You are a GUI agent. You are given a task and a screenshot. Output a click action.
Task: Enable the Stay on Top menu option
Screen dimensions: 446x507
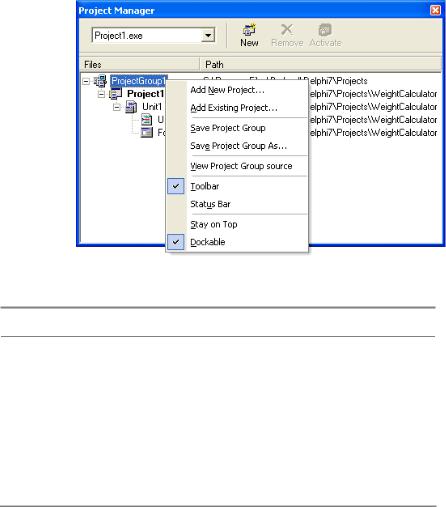click(x=237, y=224)
